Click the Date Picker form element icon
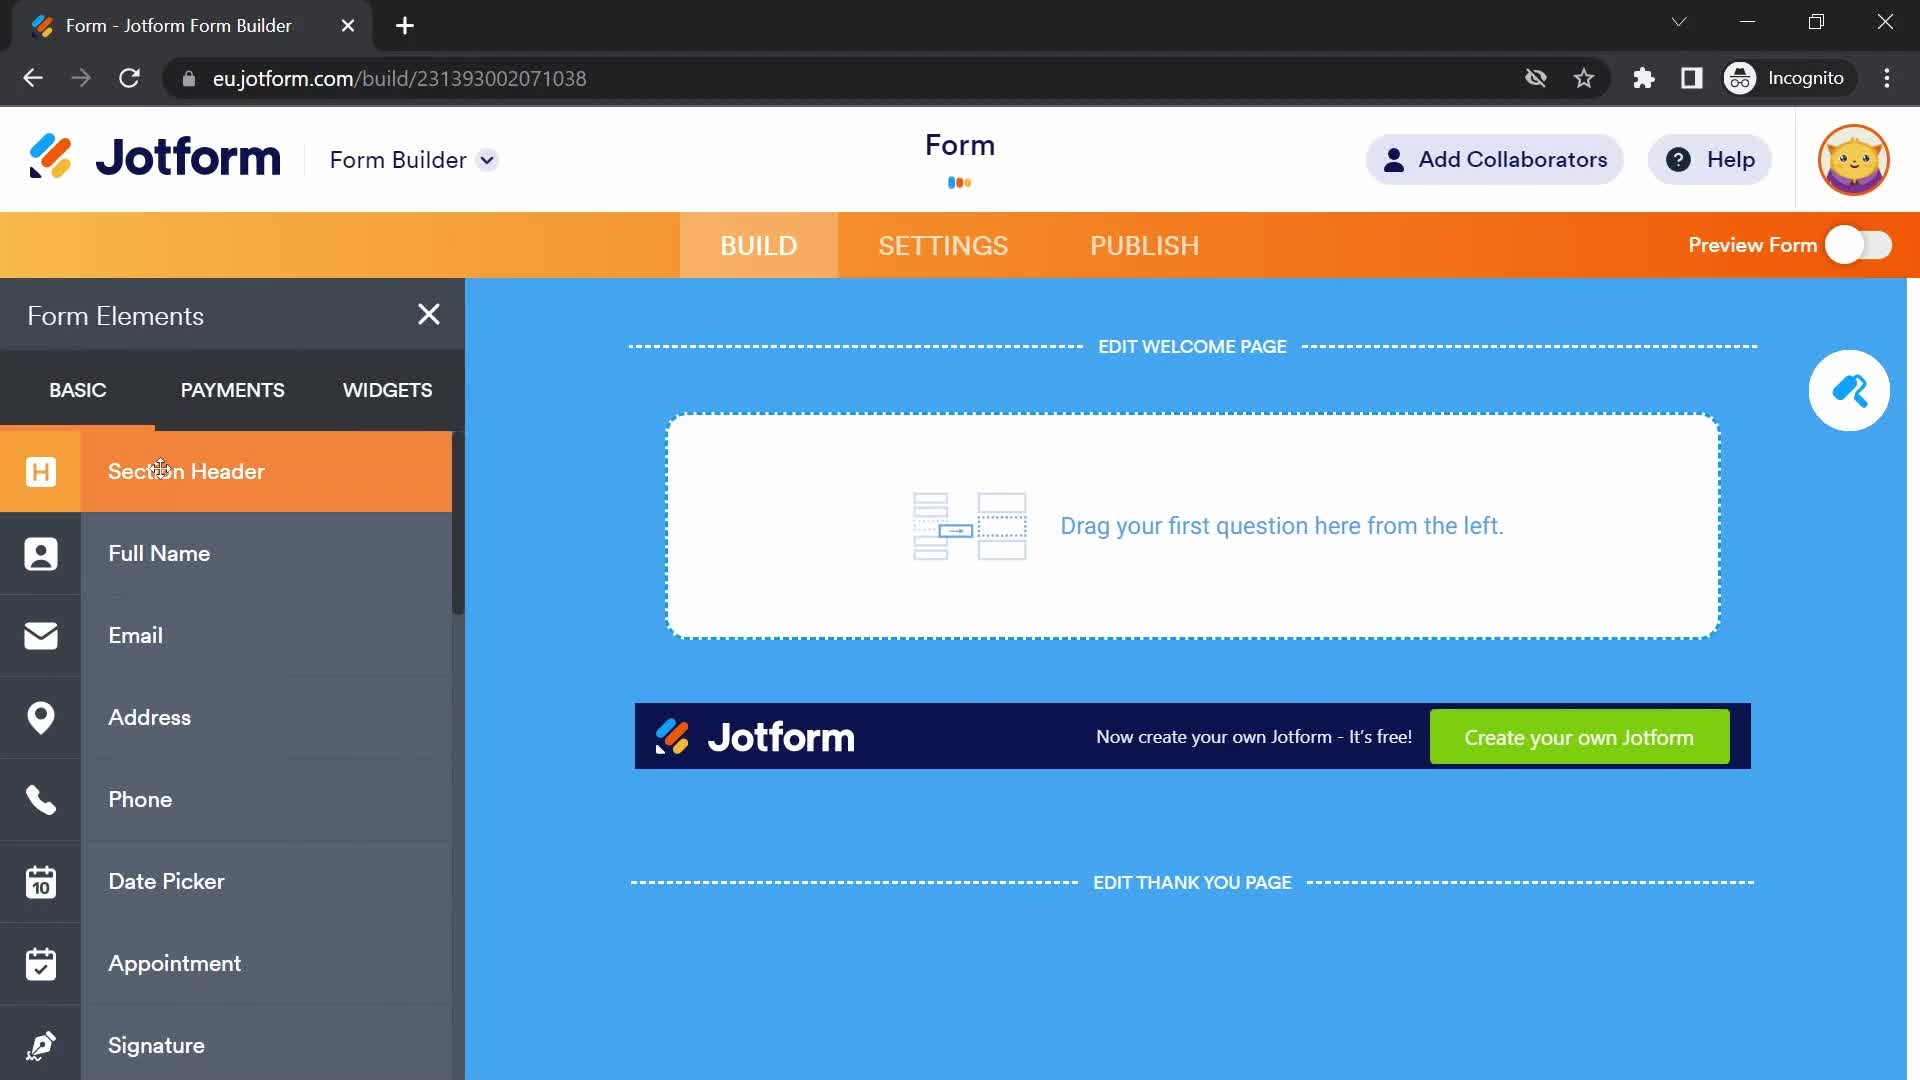This screenshot has width=1920, height=1080. point(40,881)
